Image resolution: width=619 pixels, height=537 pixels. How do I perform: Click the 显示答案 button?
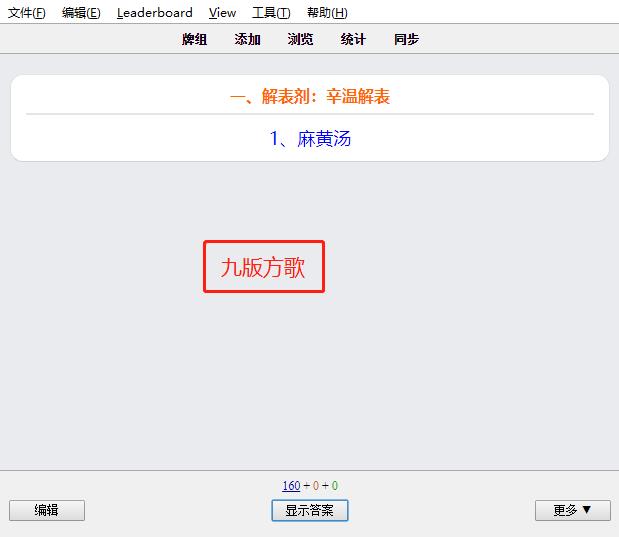[x=310, y=511]
